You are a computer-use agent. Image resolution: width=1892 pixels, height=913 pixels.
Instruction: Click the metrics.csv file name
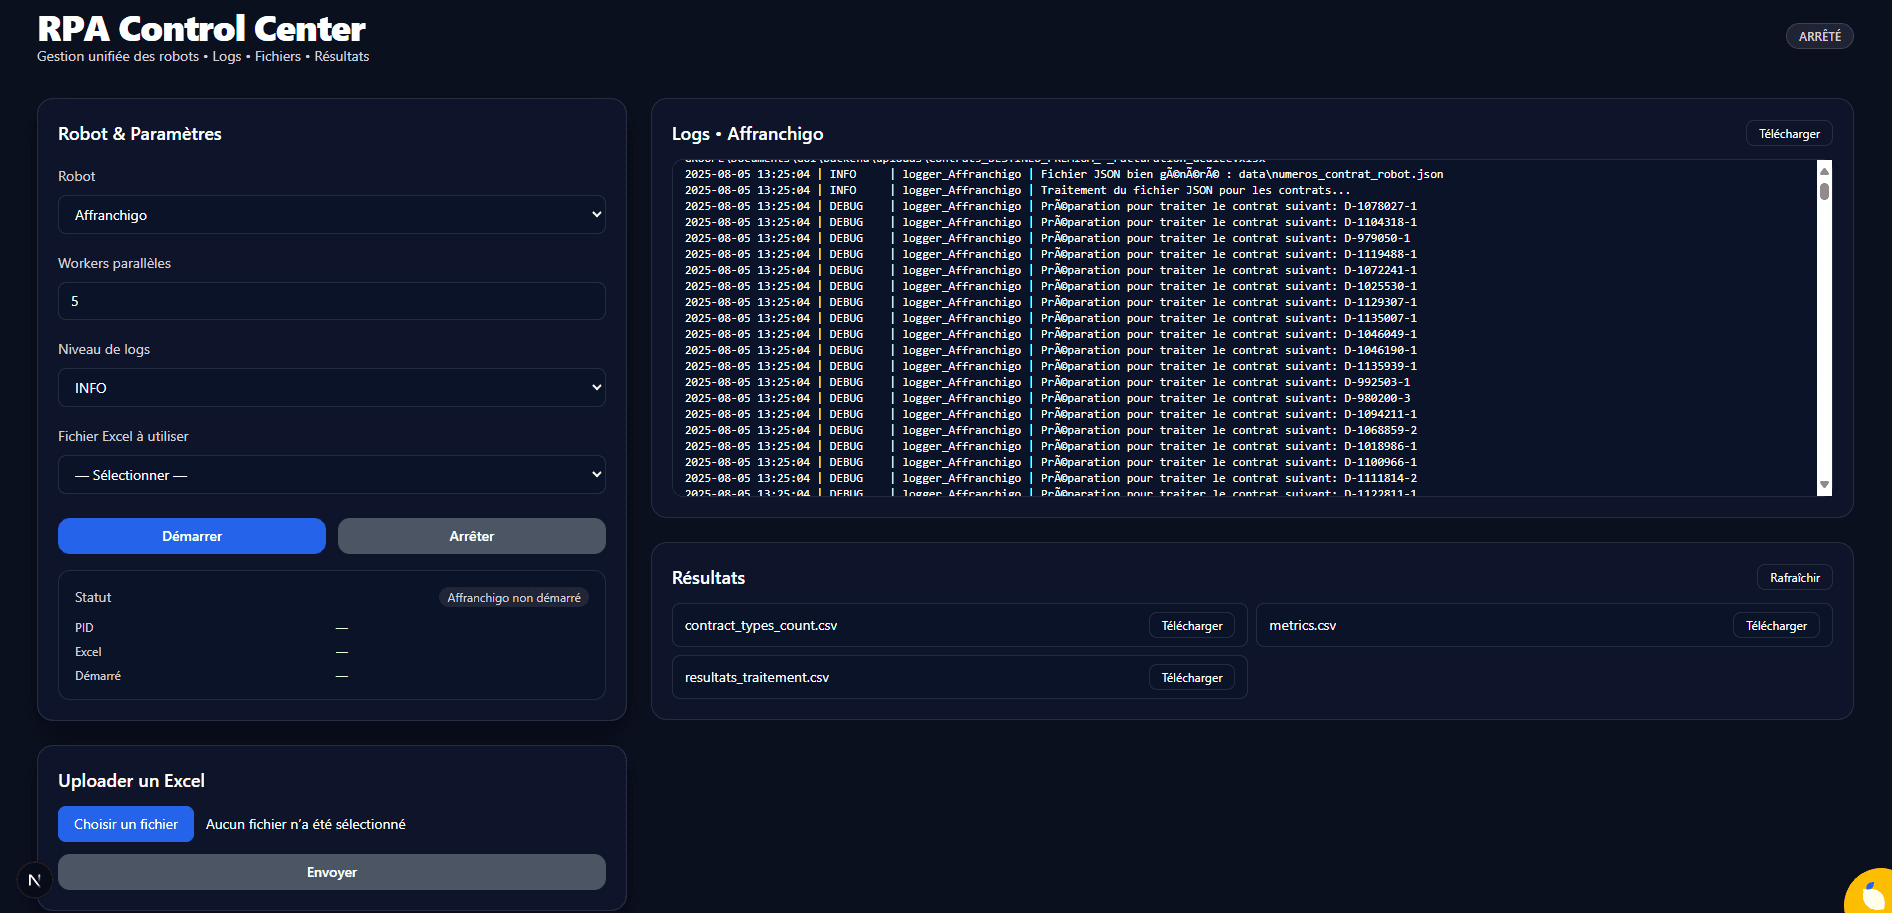click(x=1303, y=626)
